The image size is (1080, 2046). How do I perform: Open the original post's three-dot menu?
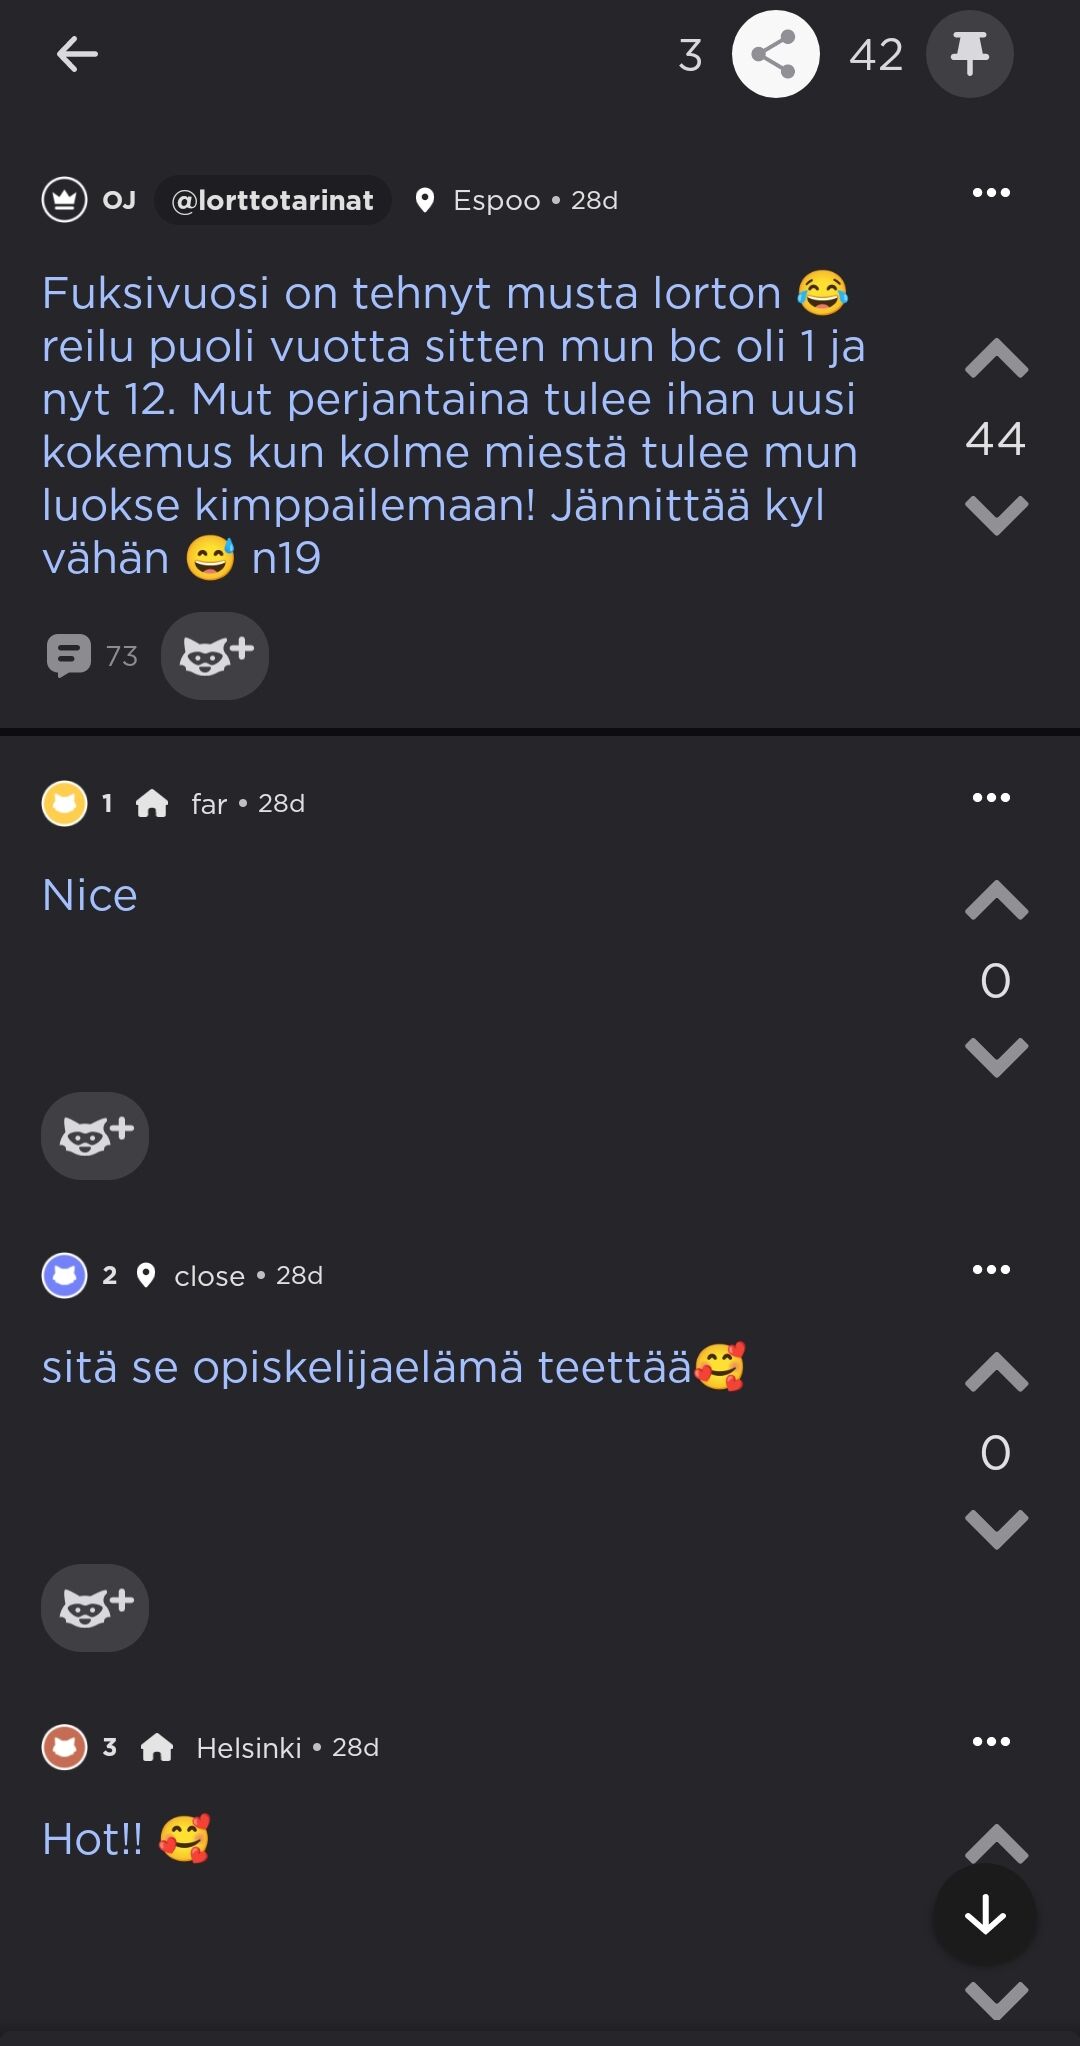click(x=991, y=193)
